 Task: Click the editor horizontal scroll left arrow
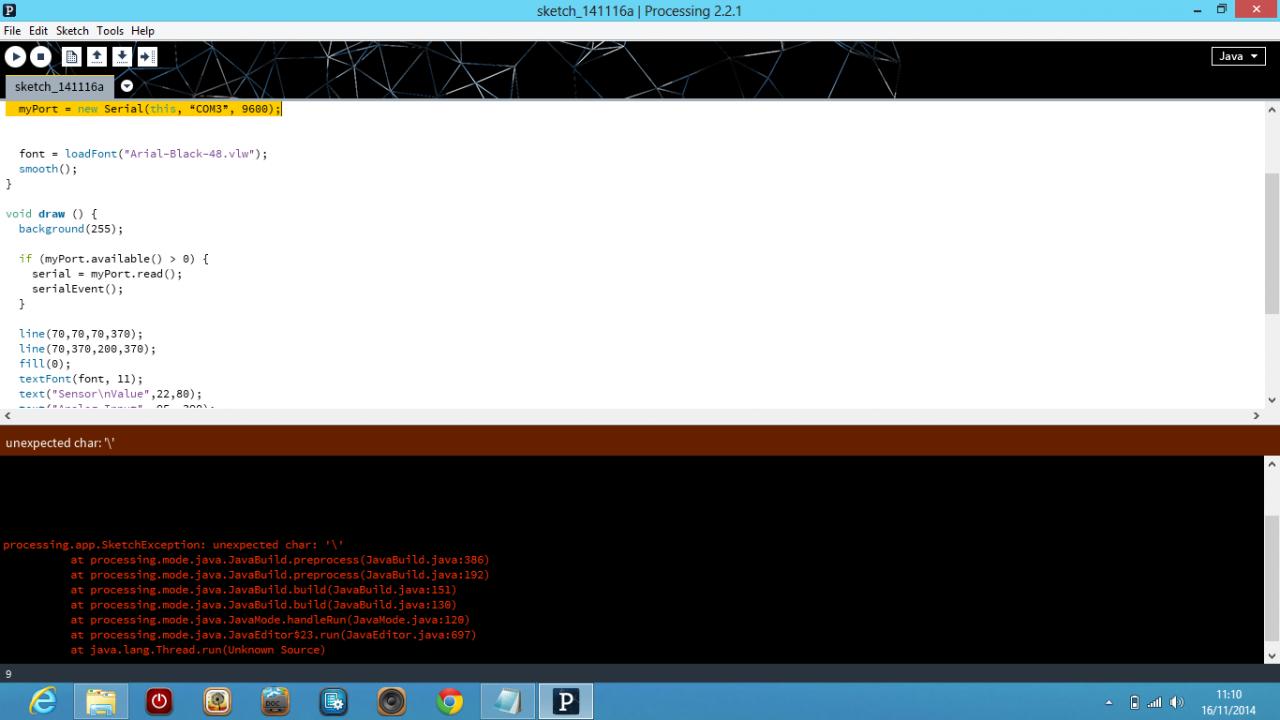(7, 415)
